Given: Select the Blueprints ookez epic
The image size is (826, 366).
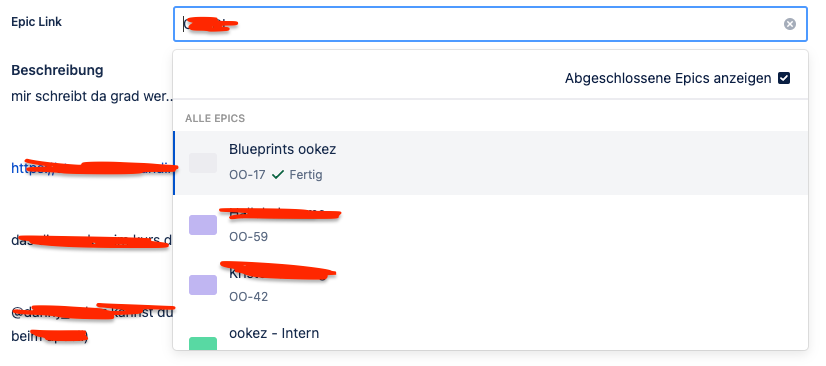Looking at the screenshot, I should (x=490, y=163).
